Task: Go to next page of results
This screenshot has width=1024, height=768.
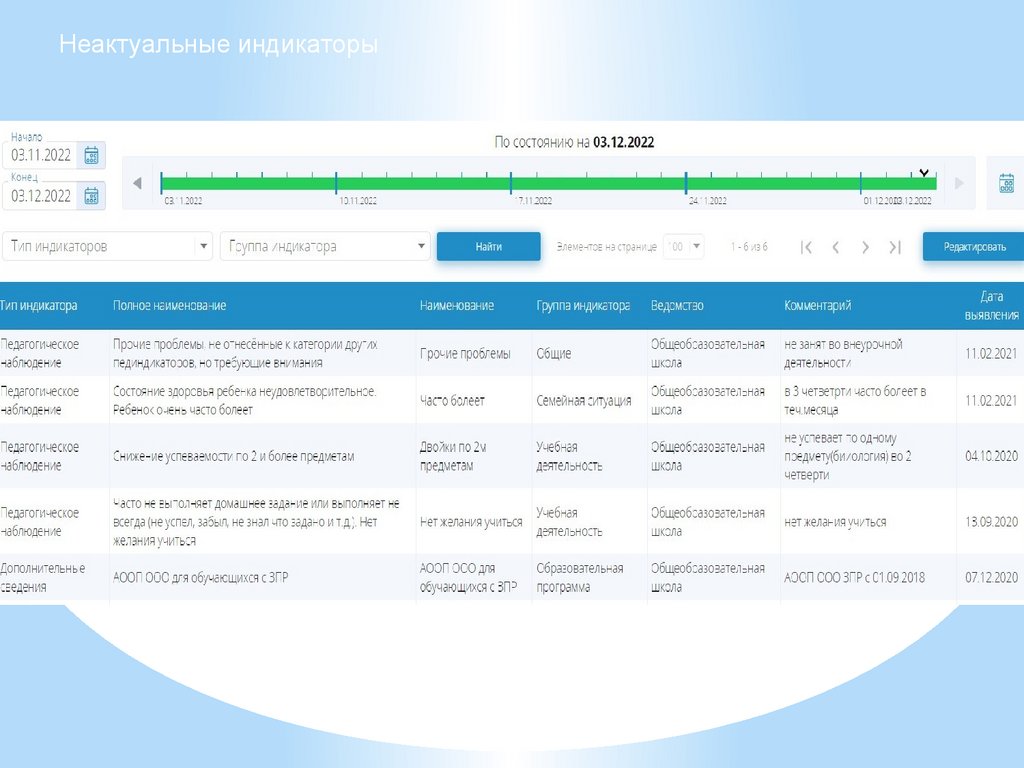Action: tap(865, 247)
